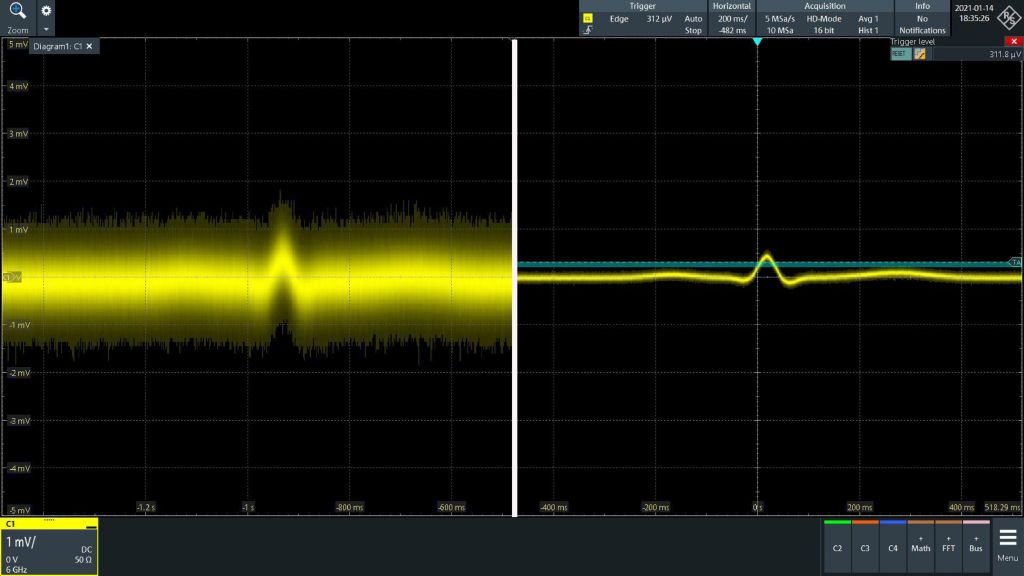Click the Zoom magnifier tool
The image size is (1024, 576).
[x=17, y=12]
